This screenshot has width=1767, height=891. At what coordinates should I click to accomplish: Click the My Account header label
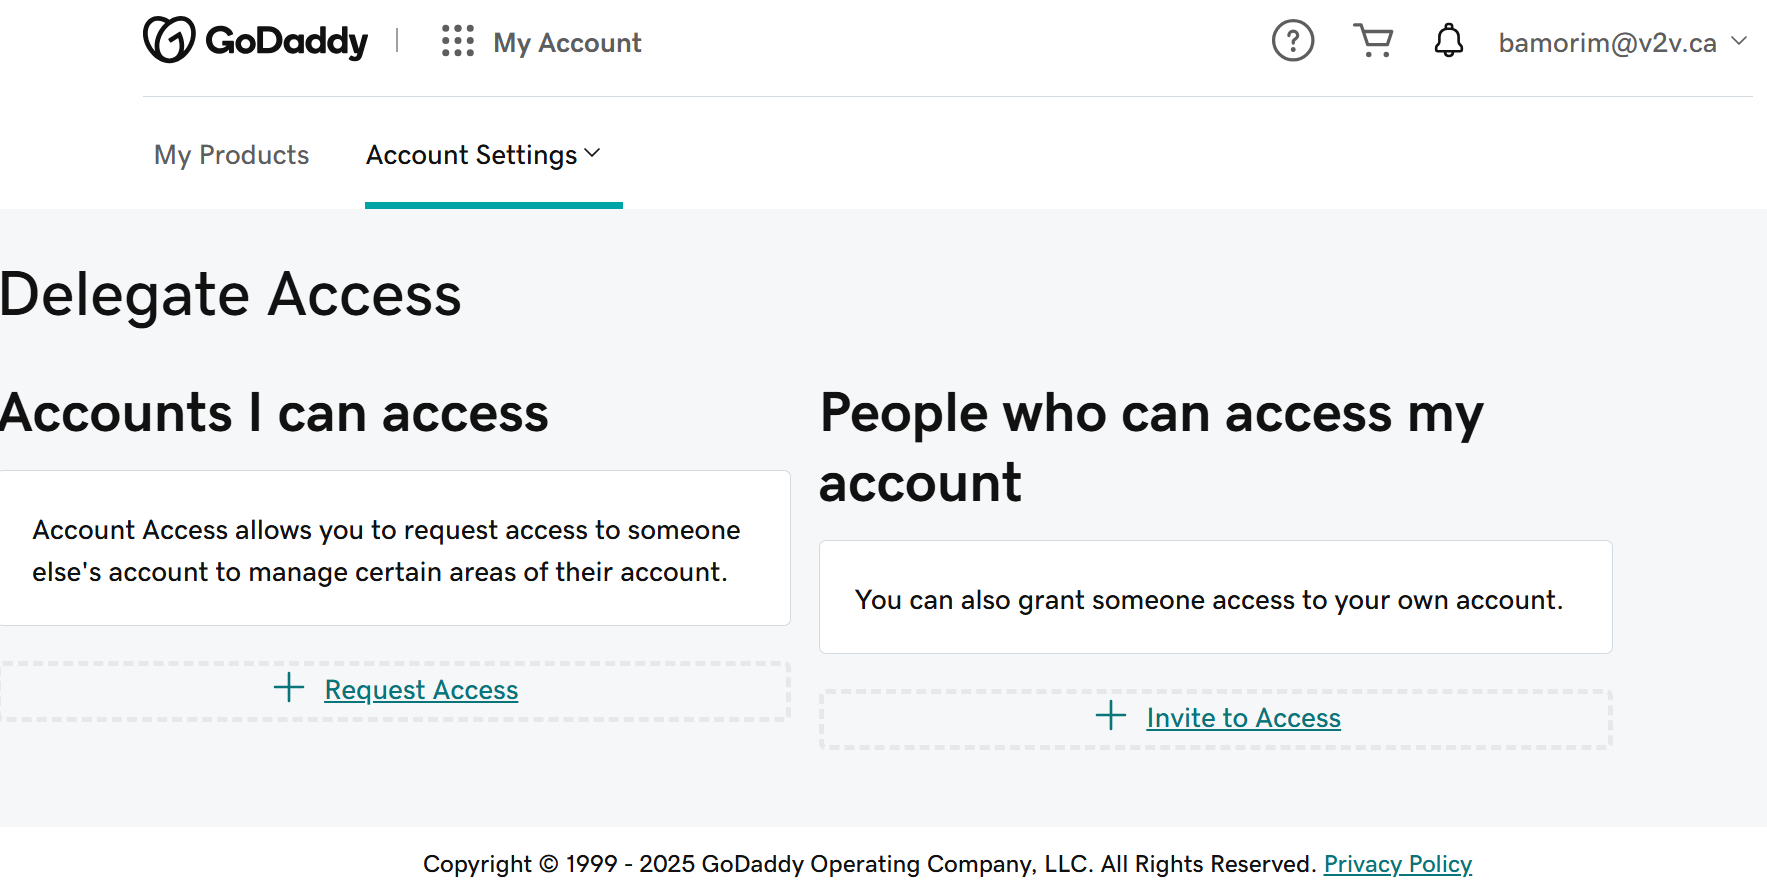click(567, 43)
